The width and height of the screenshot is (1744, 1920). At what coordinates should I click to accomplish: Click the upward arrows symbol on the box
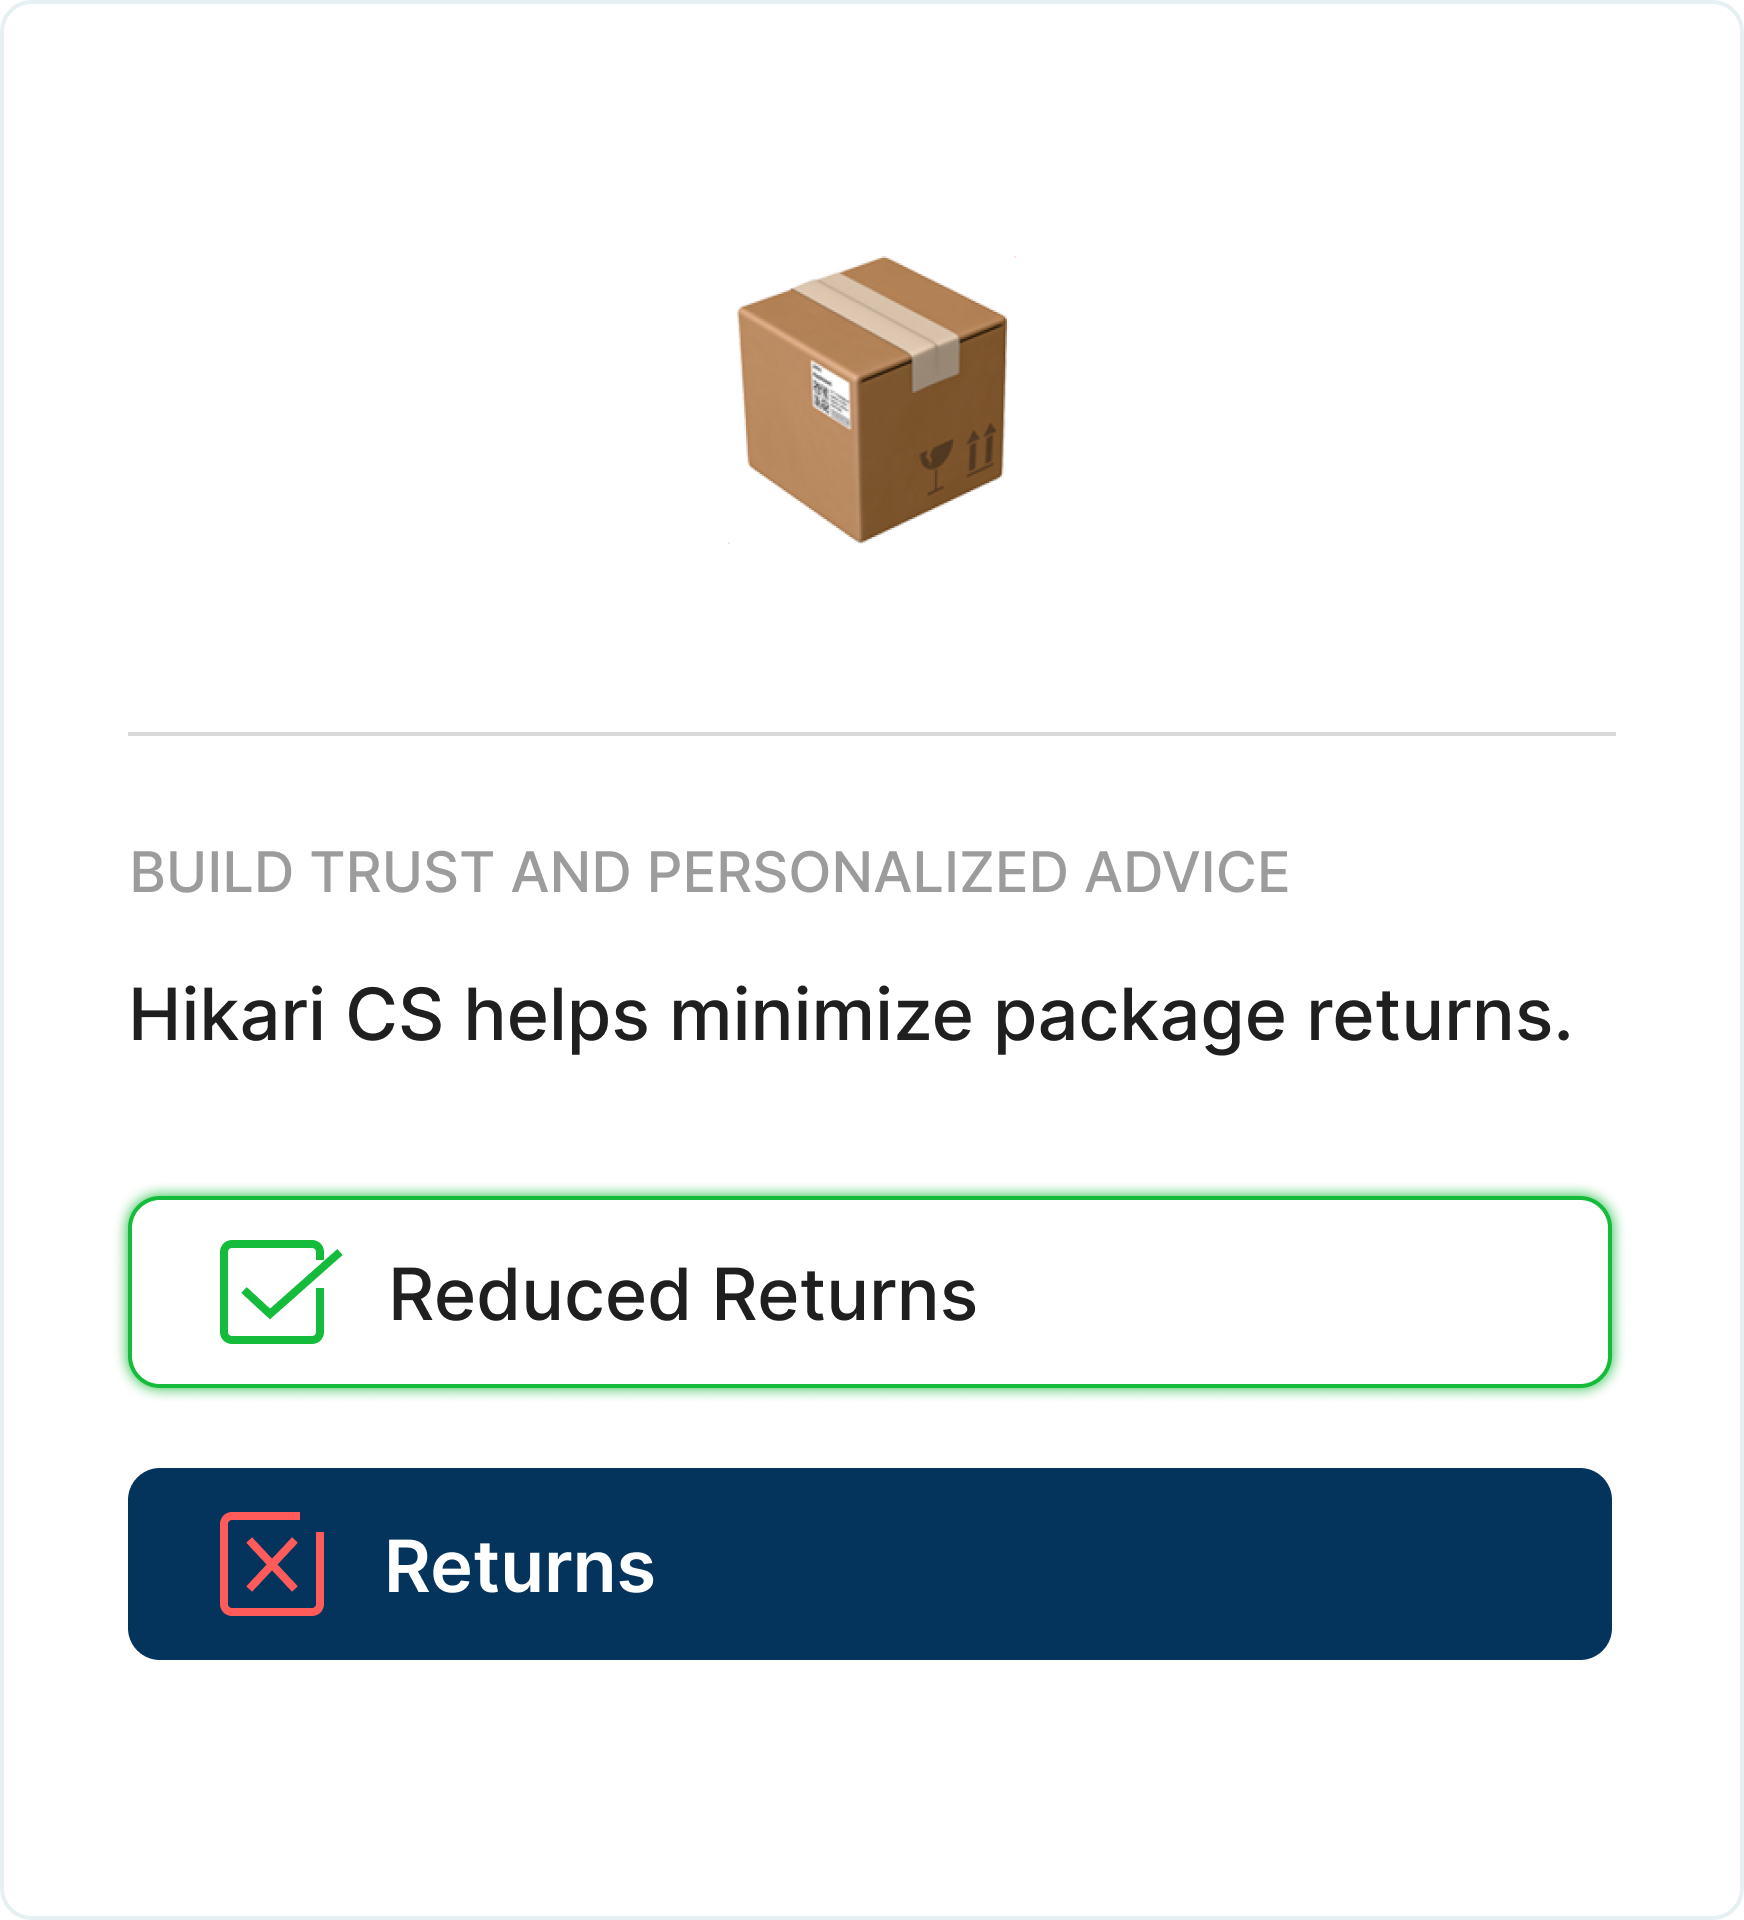click(981, 449)
